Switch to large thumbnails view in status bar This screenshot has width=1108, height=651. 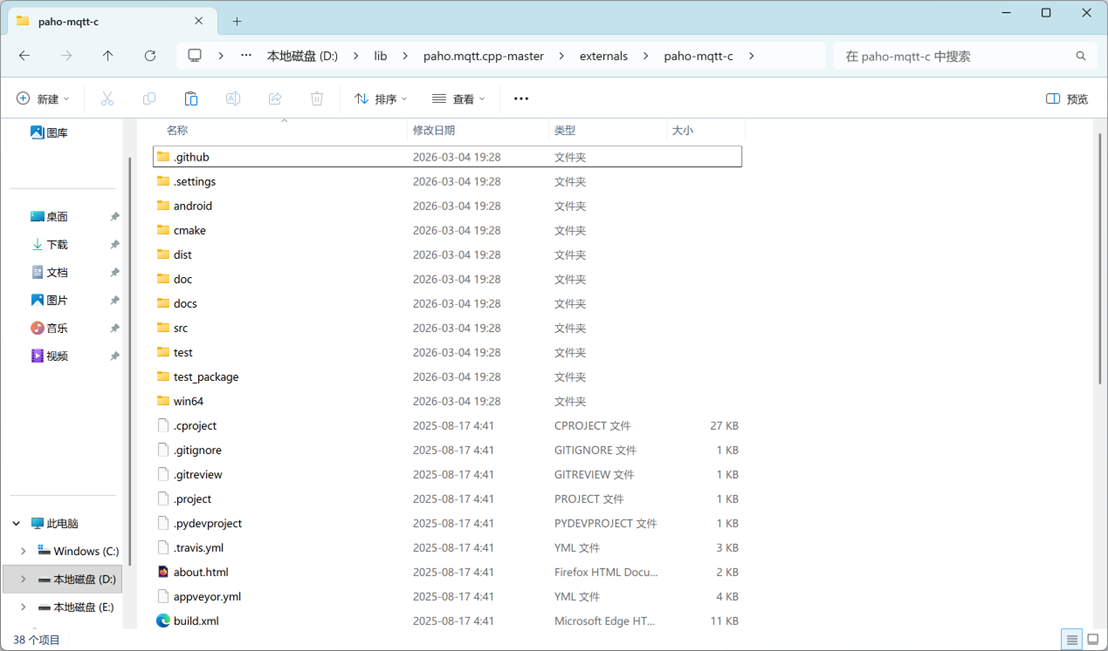point(1093,640)
